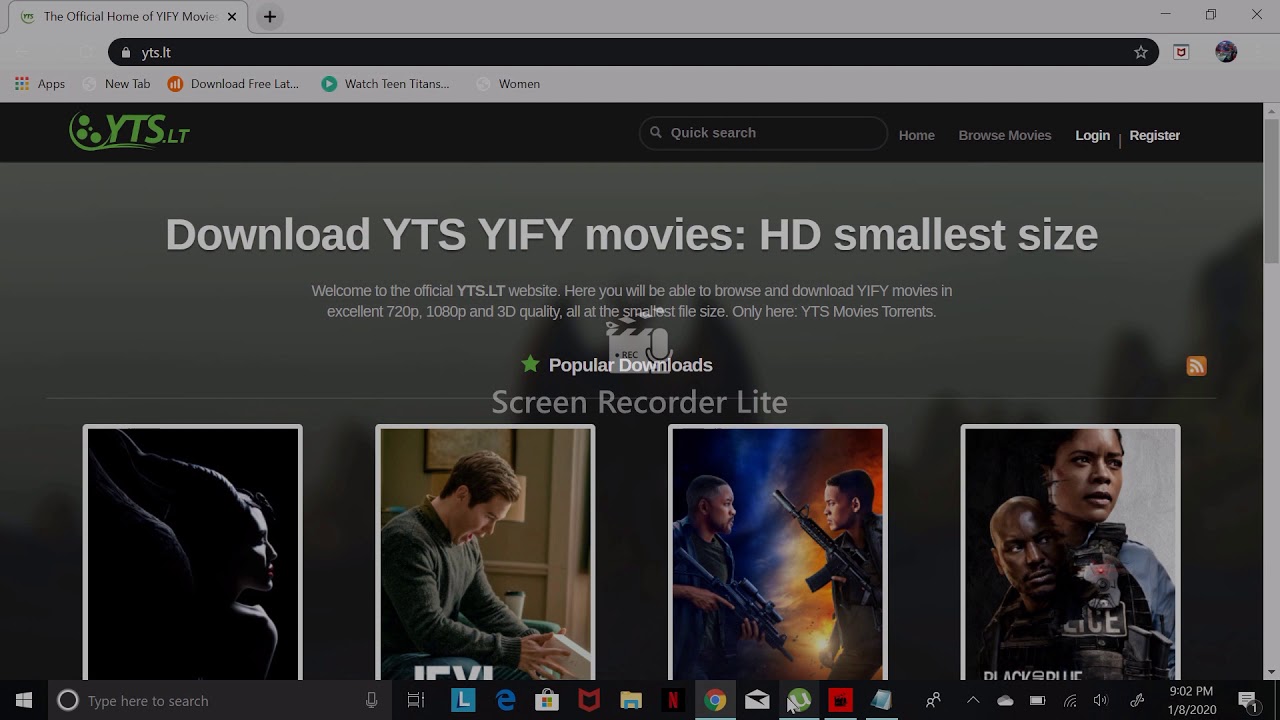Image resolution: width=1280 pixels, height=720 pixels.
Task: Click the Popular Downloads heading
Action: click(x=630, y=365)
